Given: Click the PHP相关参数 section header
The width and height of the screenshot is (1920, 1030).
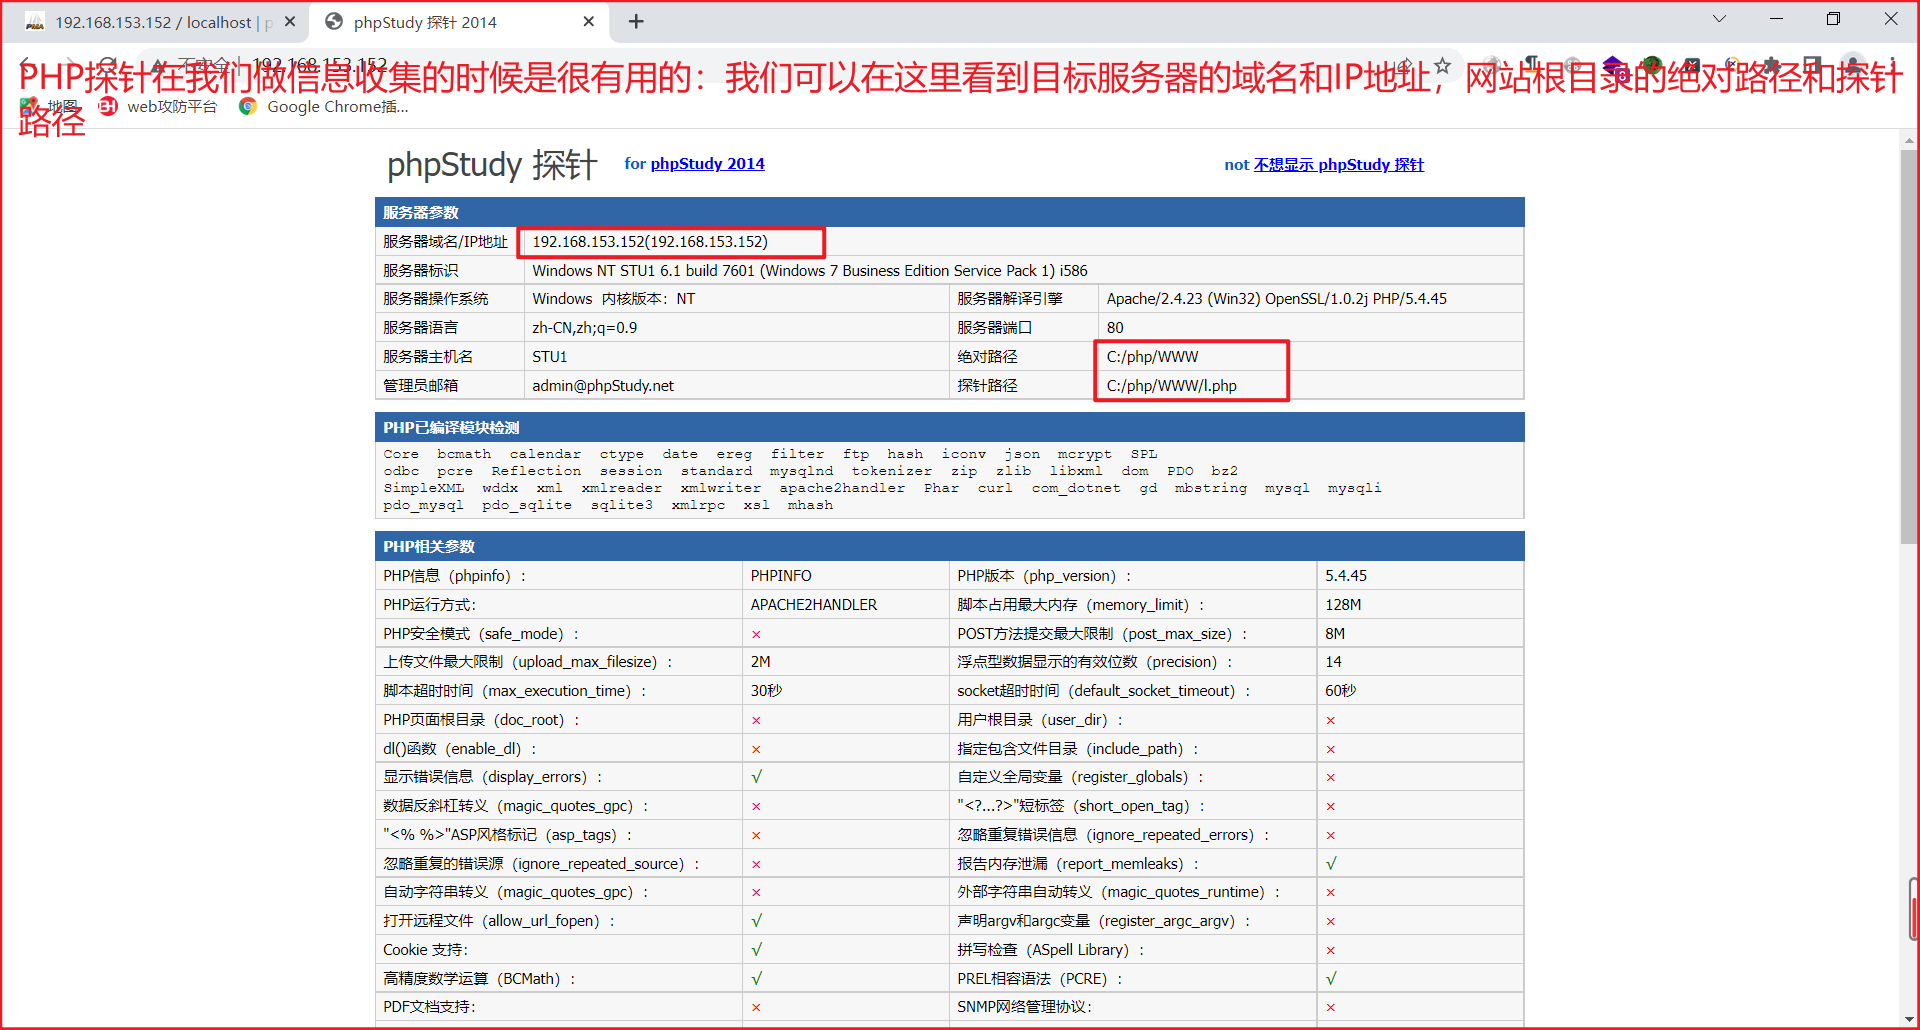Looking at the screenshot, I should point(949,546).
